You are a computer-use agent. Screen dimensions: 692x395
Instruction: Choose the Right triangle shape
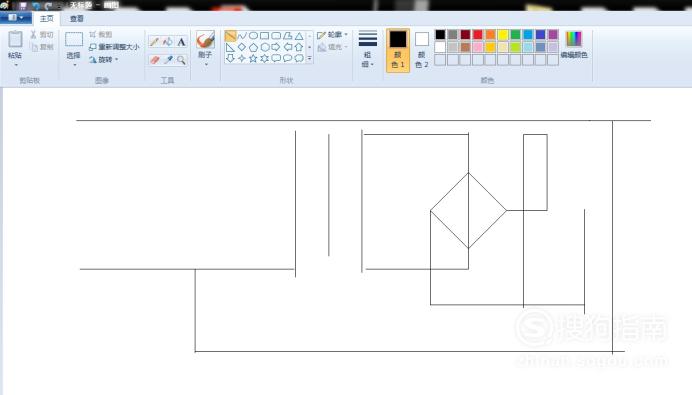(230, 47)
